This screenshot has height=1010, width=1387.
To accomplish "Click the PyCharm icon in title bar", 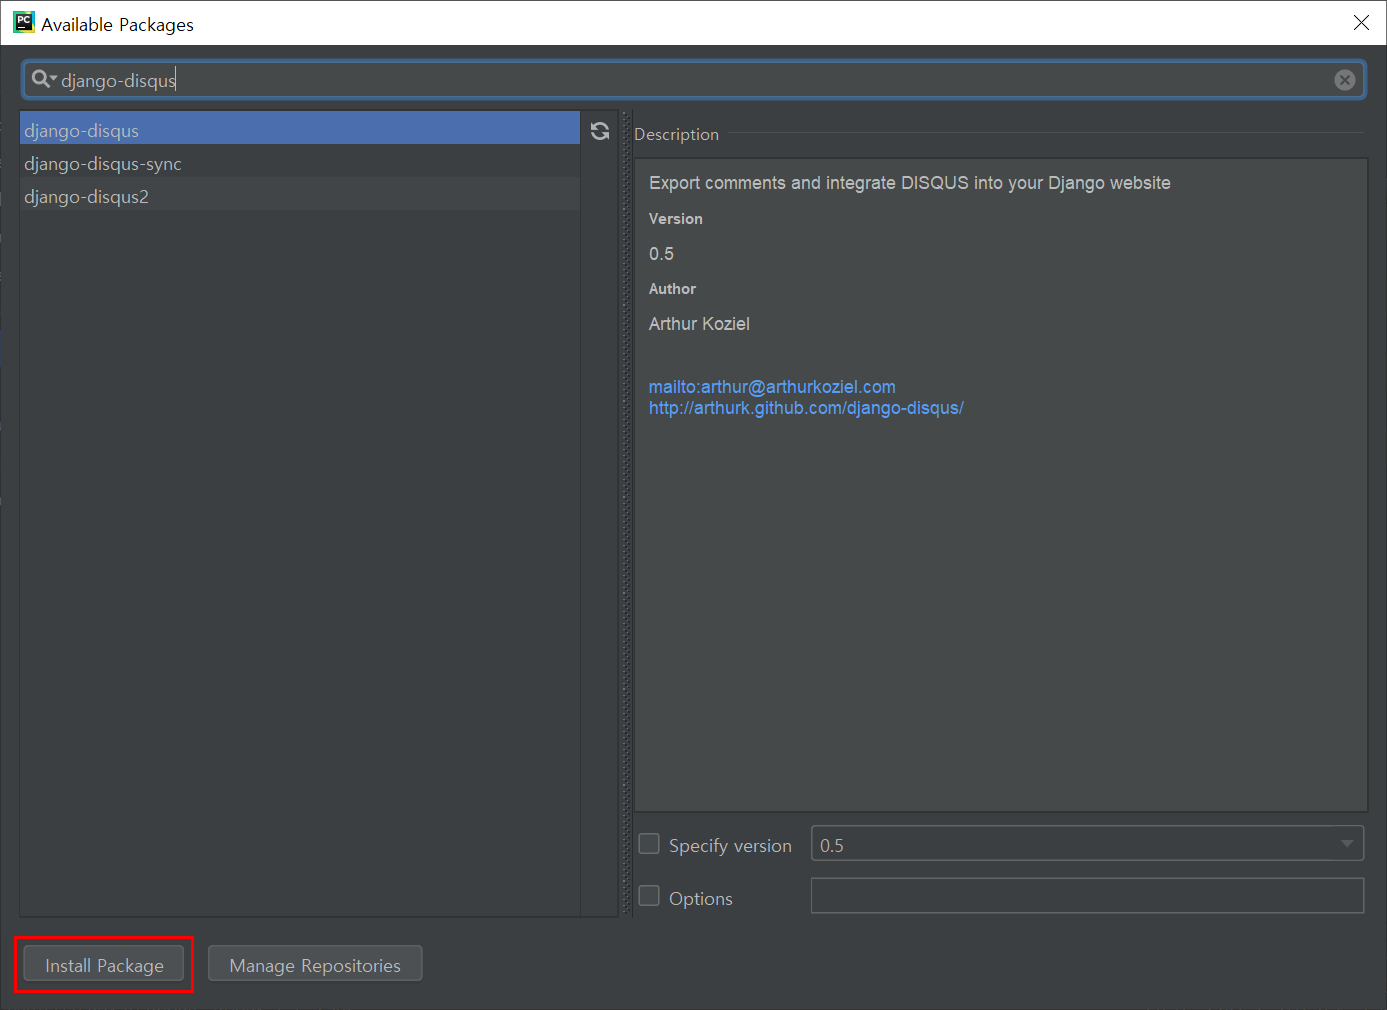I will (x=23, y=22).
